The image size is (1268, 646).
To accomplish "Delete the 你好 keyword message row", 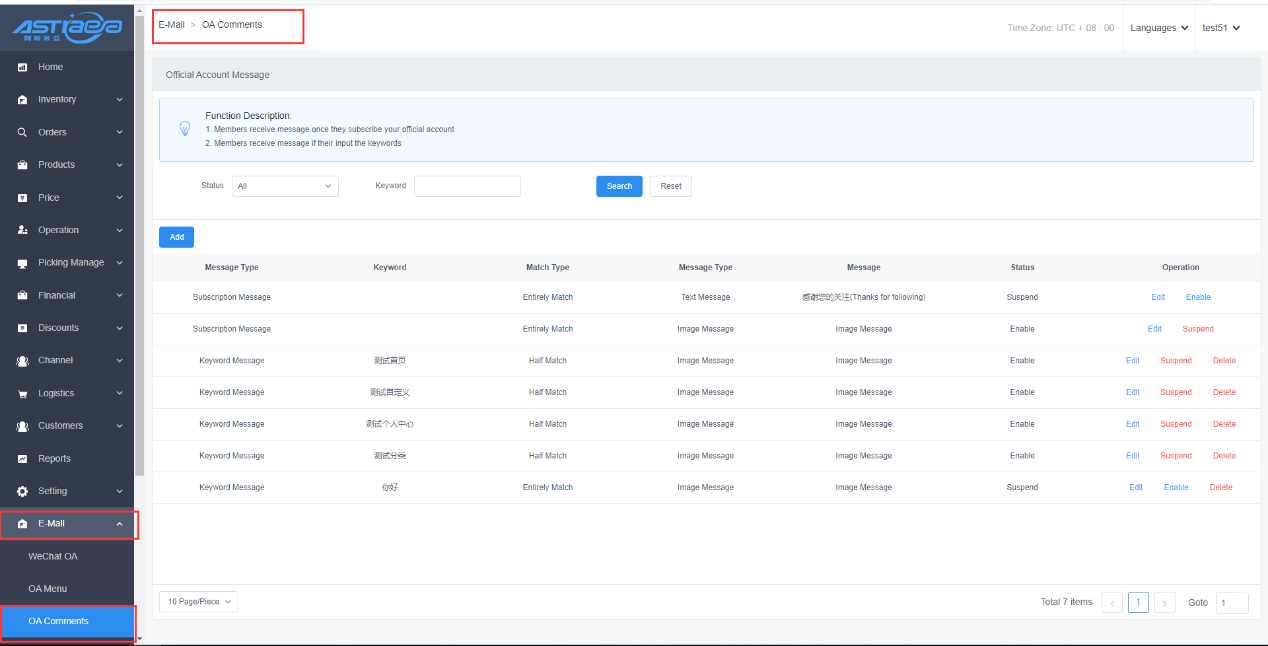I will 1220,487.
